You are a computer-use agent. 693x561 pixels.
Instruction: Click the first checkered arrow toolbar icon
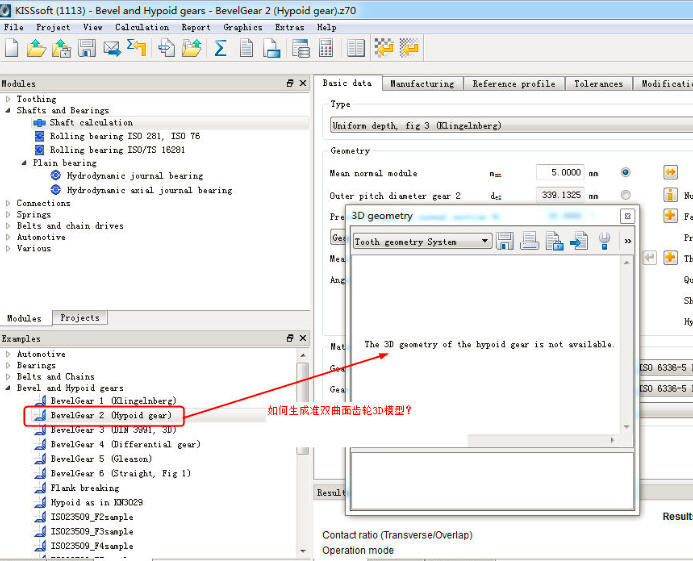click(384, 48)
